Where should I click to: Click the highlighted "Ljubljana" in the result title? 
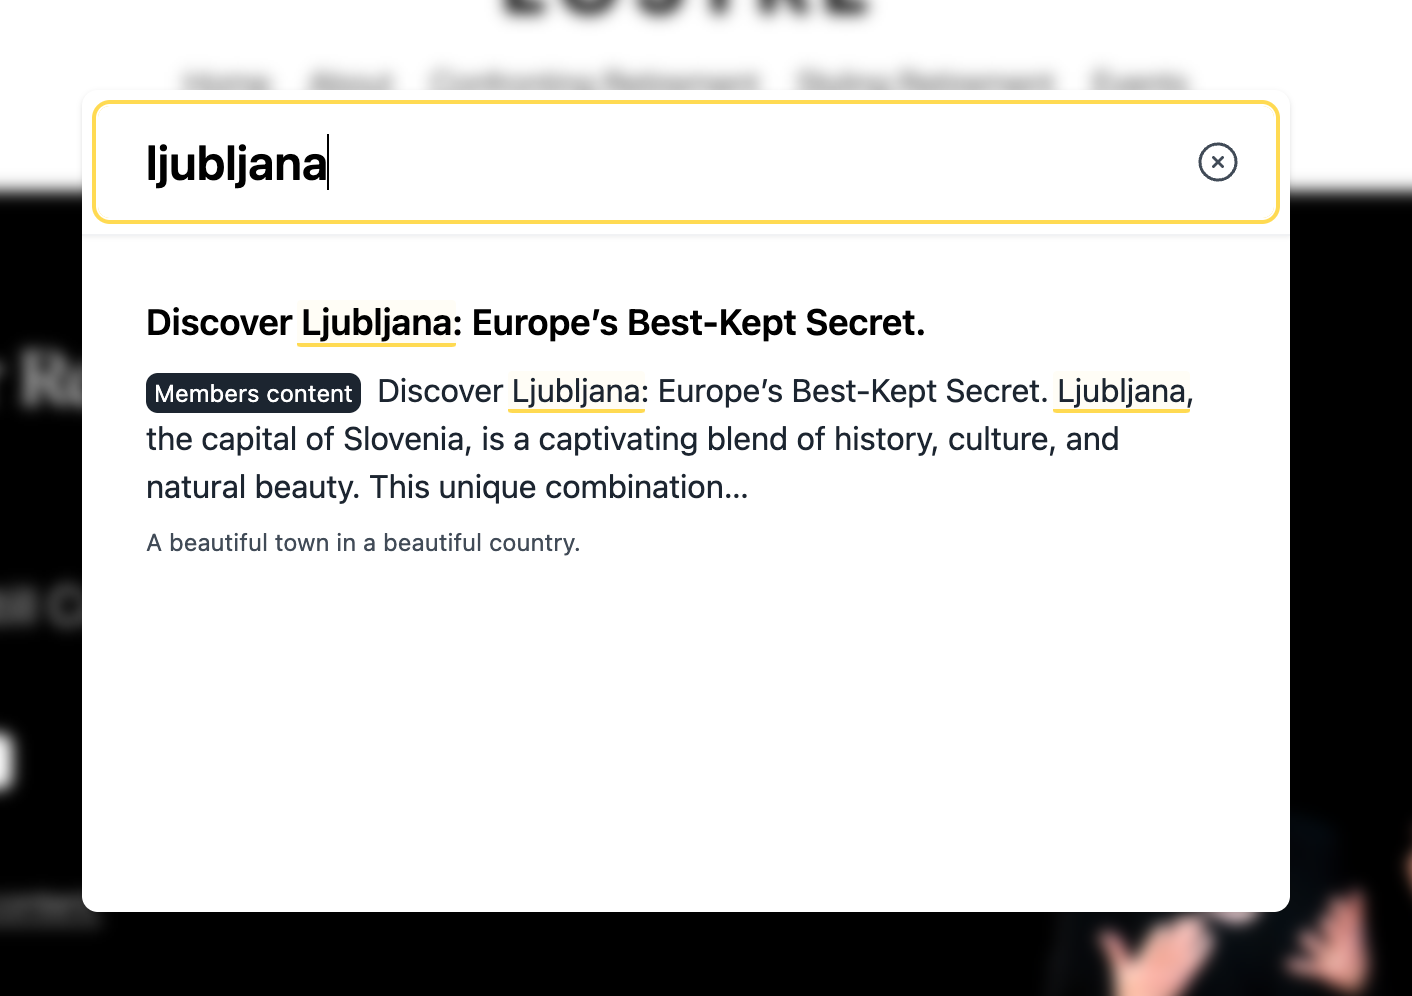click(x=376, y=324)
